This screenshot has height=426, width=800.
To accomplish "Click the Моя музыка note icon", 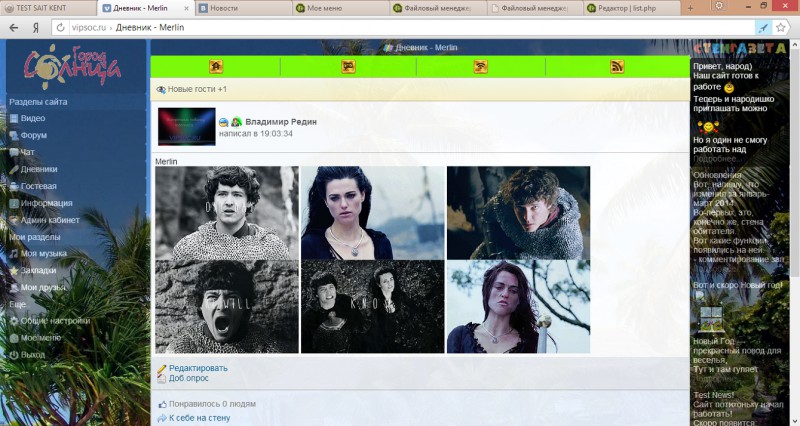I will pos(14,254).
